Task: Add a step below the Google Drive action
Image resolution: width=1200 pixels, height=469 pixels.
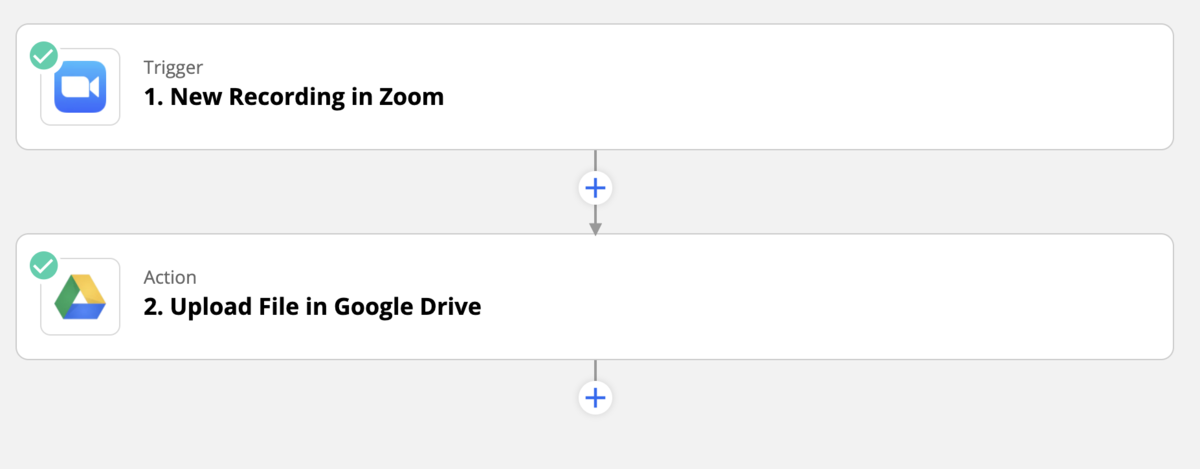Action: [595, 398]
